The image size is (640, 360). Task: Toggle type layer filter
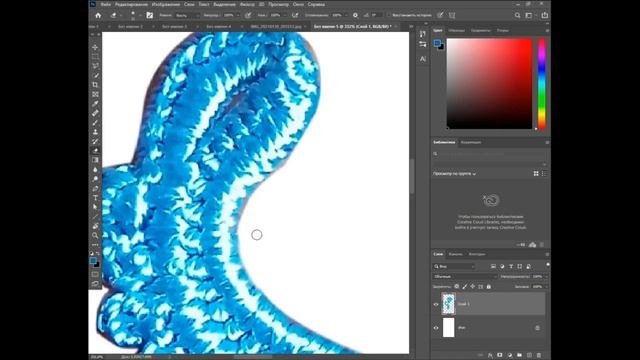pos(511,266)
